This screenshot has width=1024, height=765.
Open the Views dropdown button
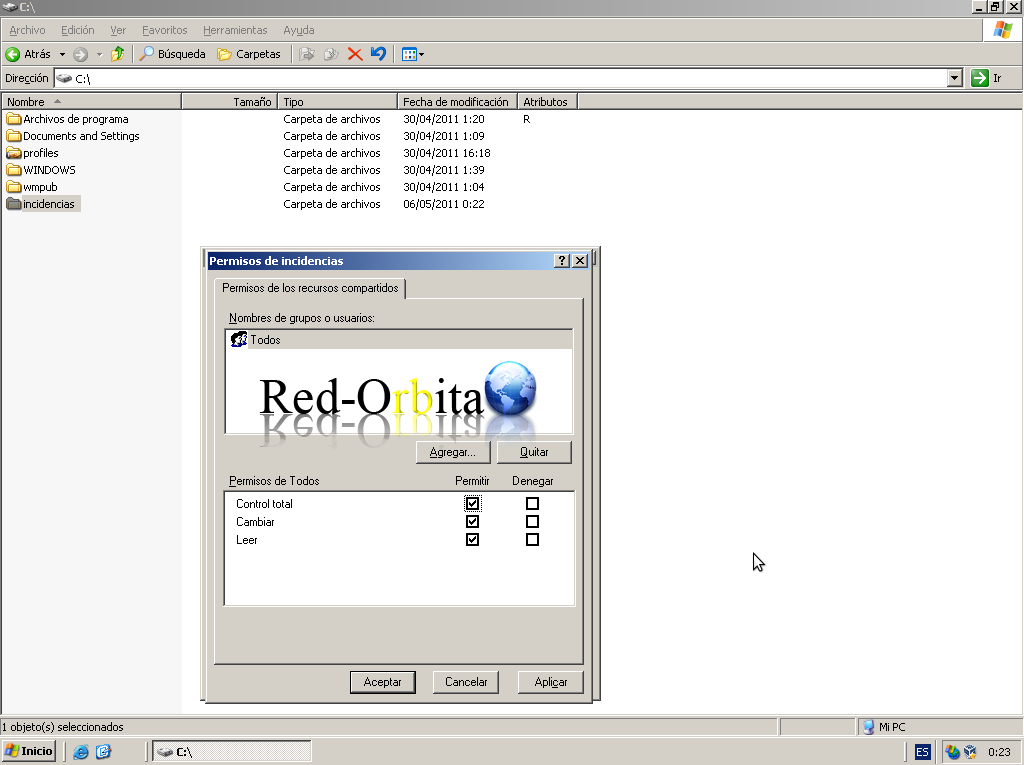(x=413, y=54)
